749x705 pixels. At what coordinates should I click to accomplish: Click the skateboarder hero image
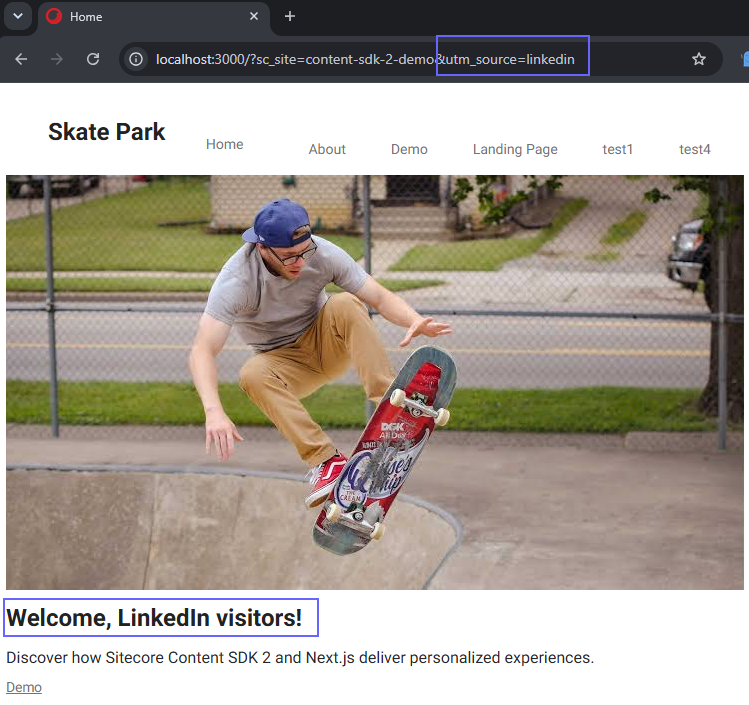[374, 382]
